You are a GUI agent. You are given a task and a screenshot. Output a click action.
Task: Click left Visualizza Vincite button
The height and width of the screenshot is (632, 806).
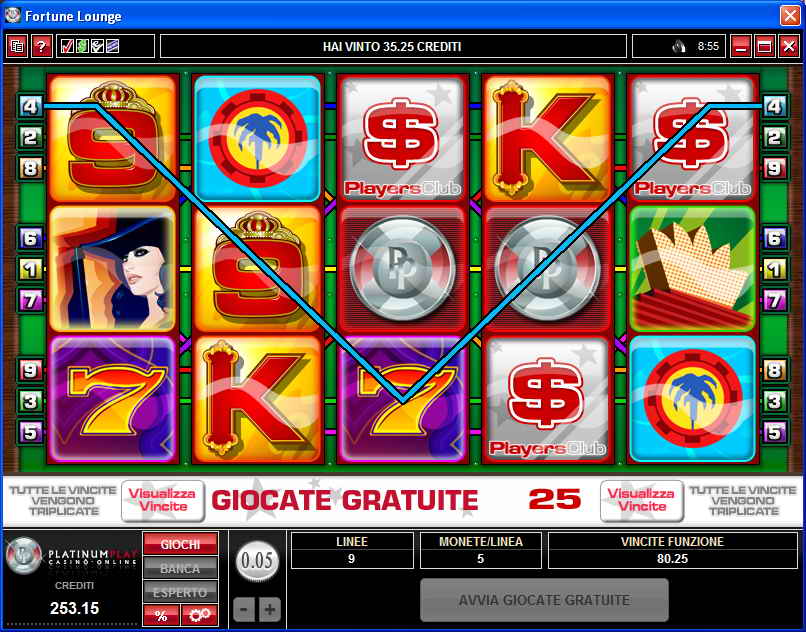click(x=162, y=500)
